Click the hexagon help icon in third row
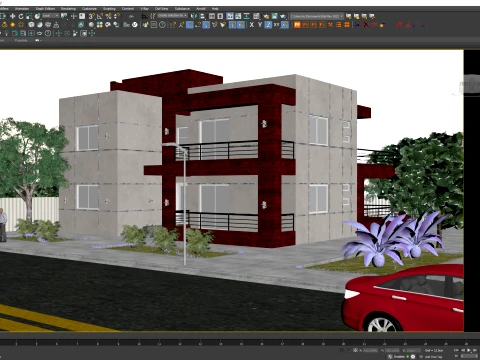 [48, 33]
